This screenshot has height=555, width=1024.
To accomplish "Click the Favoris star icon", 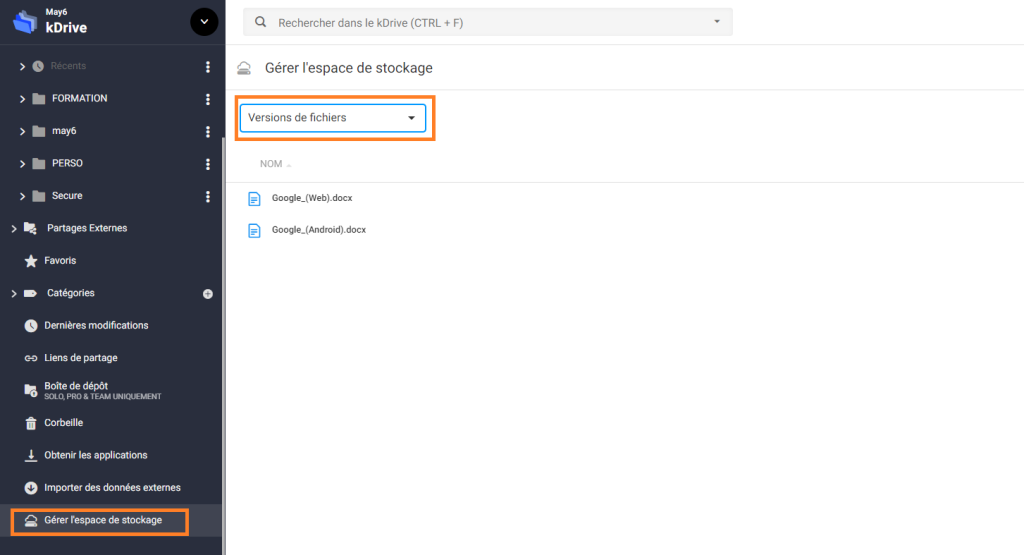I will [x=31, y=261].
